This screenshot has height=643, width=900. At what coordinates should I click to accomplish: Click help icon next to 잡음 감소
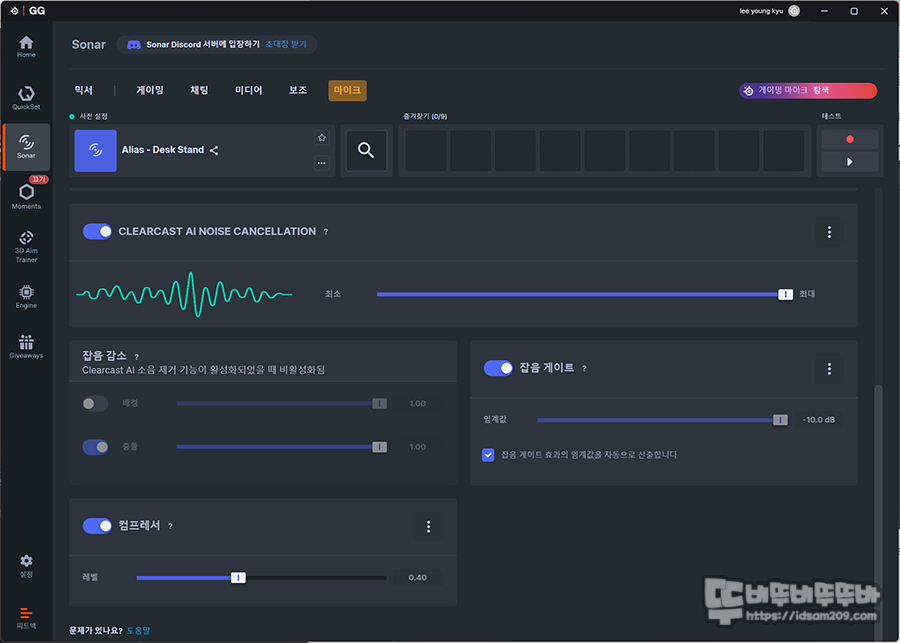coord(136,357)
